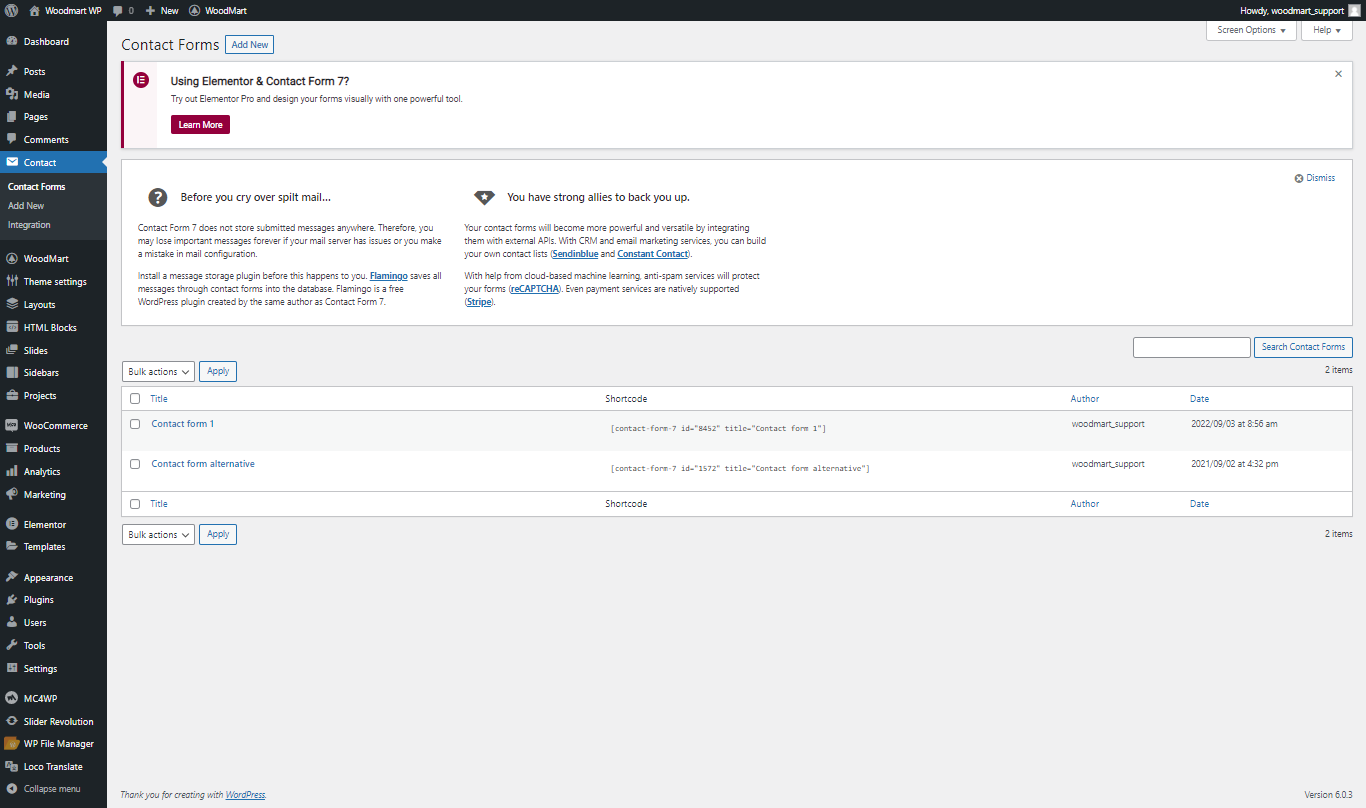This screenshot has width=1366, height=808.
Task: Click the Add New button beside Contact Forms
Action: pyautogui.click(x=249, y=45)
